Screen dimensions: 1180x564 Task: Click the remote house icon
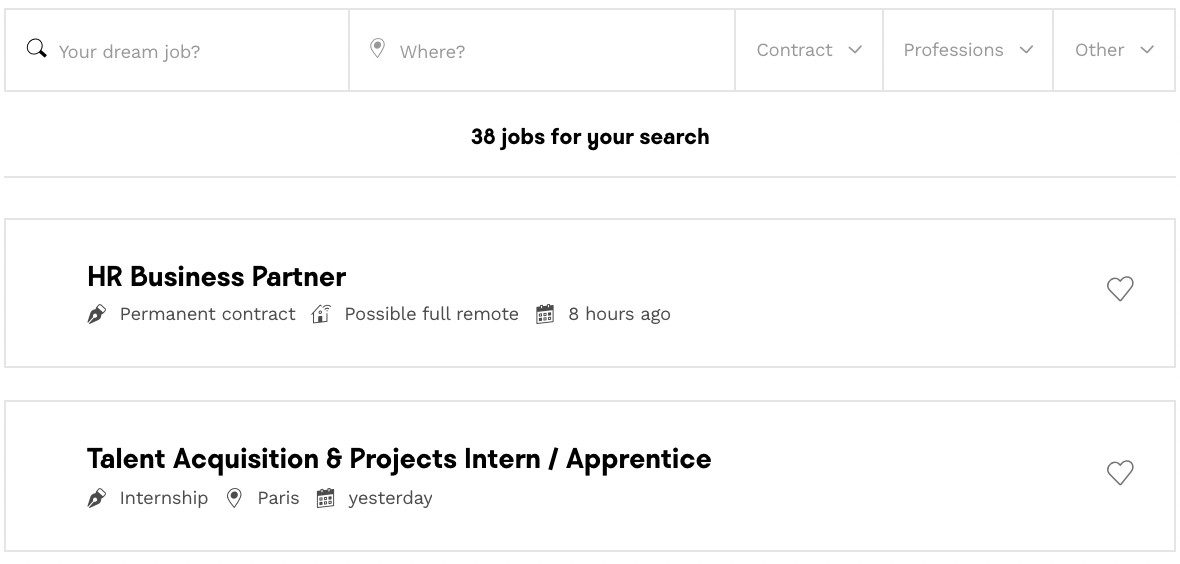coord(321,314)
